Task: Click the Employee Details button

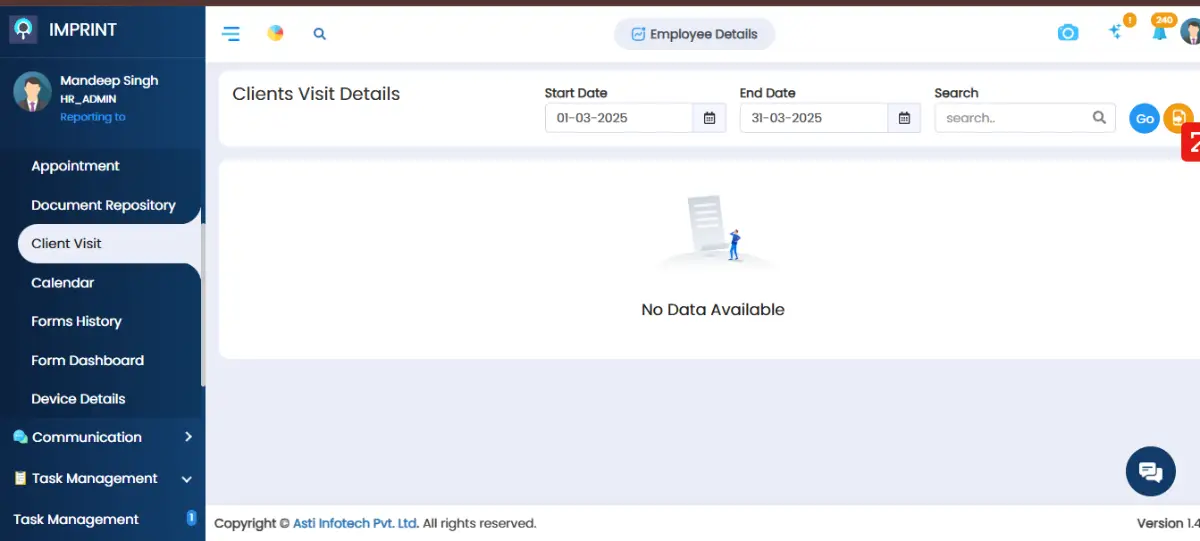Action: [x=694, y=34]
